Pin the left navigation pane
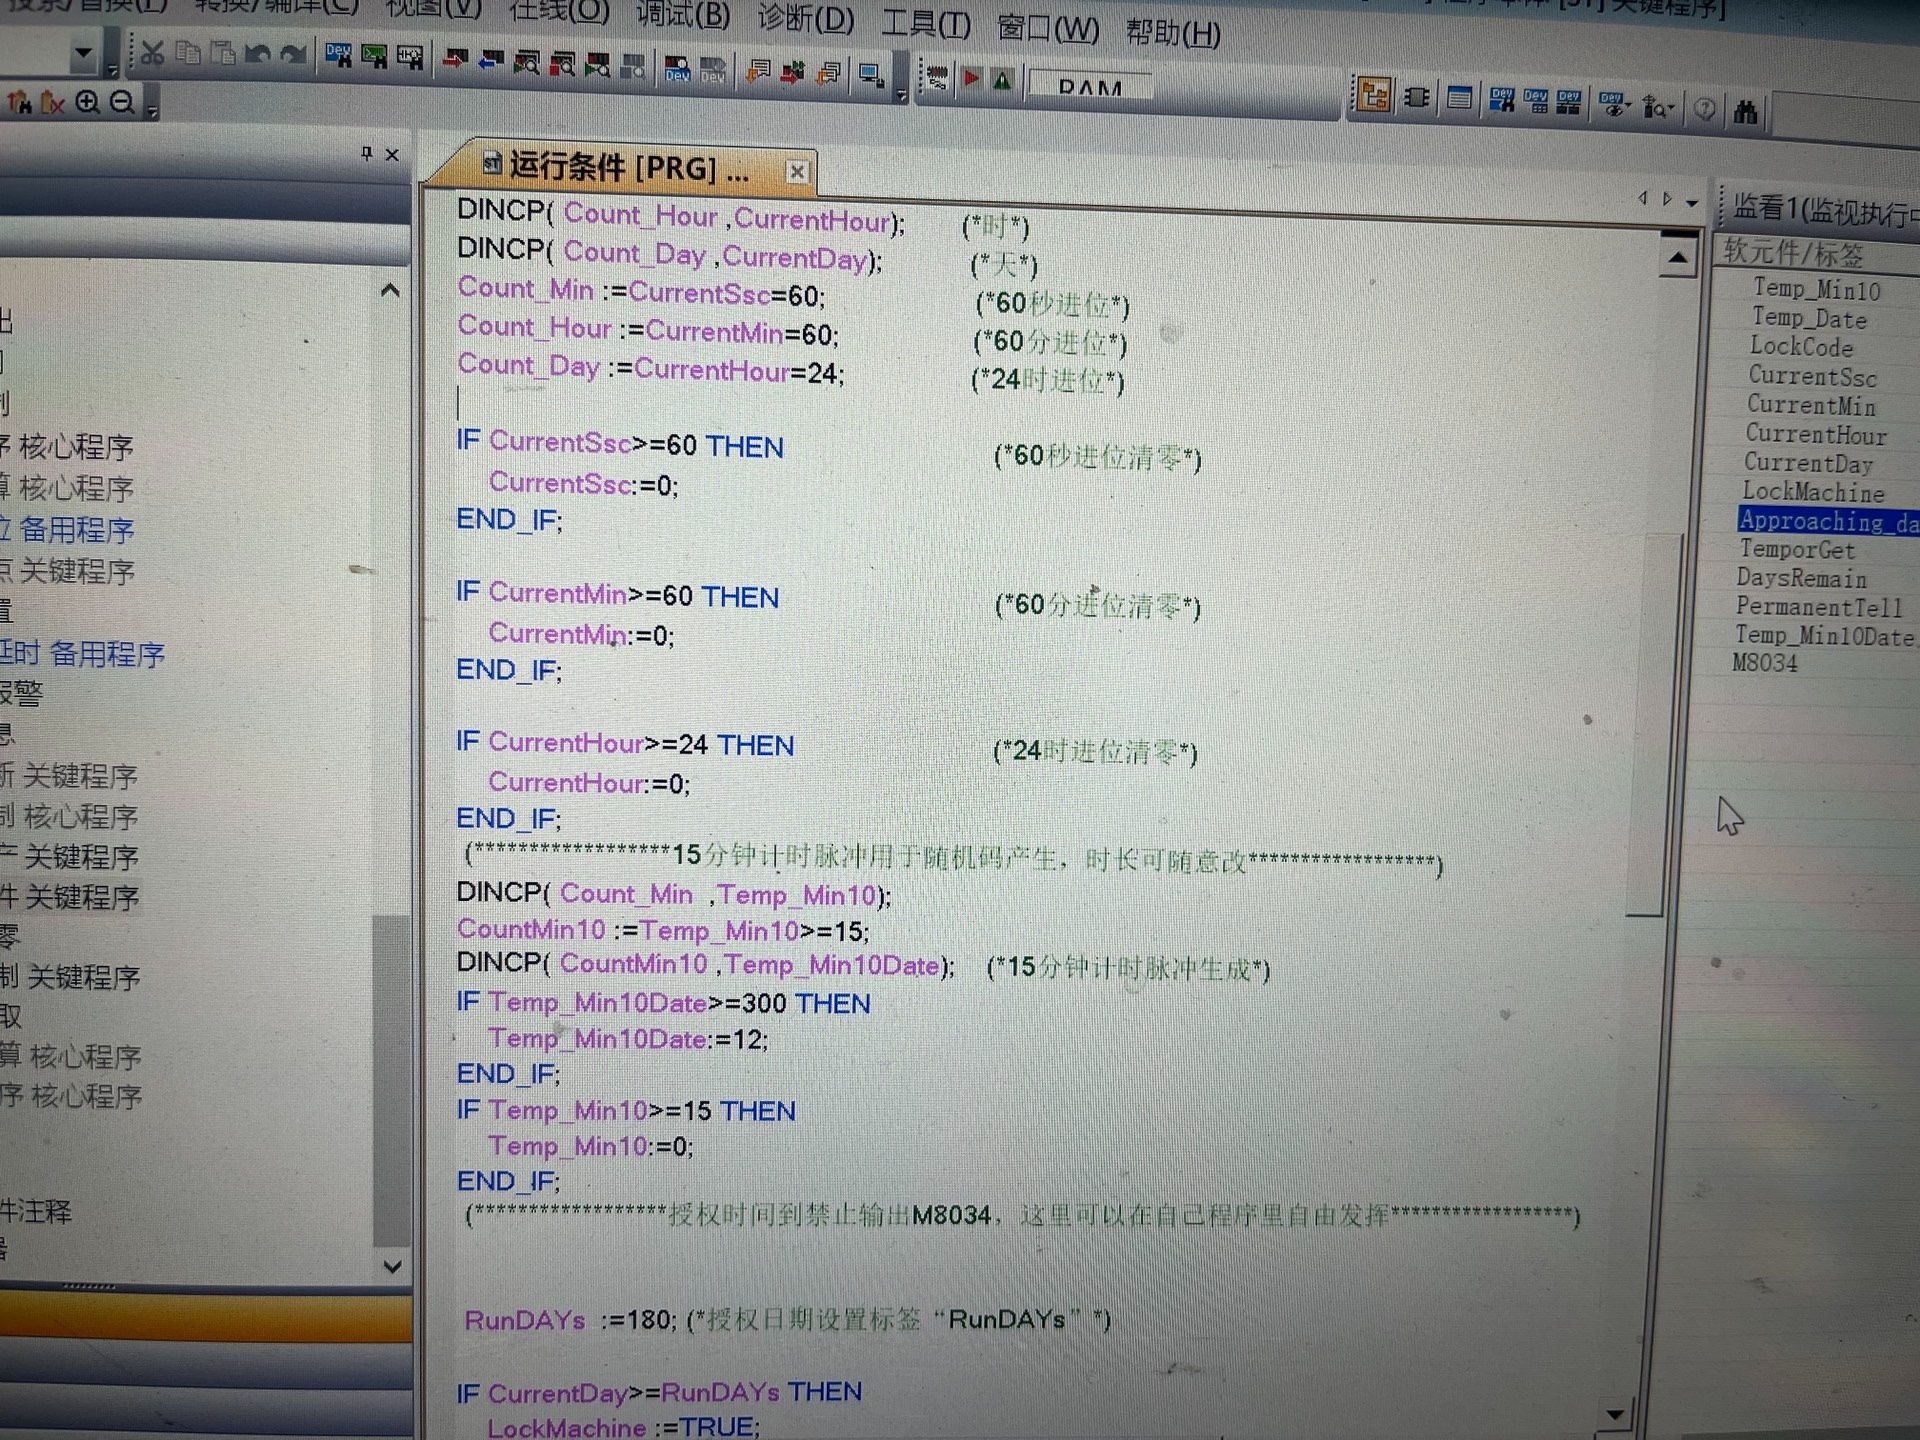The height and width of the screenshot is (1440, 1920). pos(366,153)
